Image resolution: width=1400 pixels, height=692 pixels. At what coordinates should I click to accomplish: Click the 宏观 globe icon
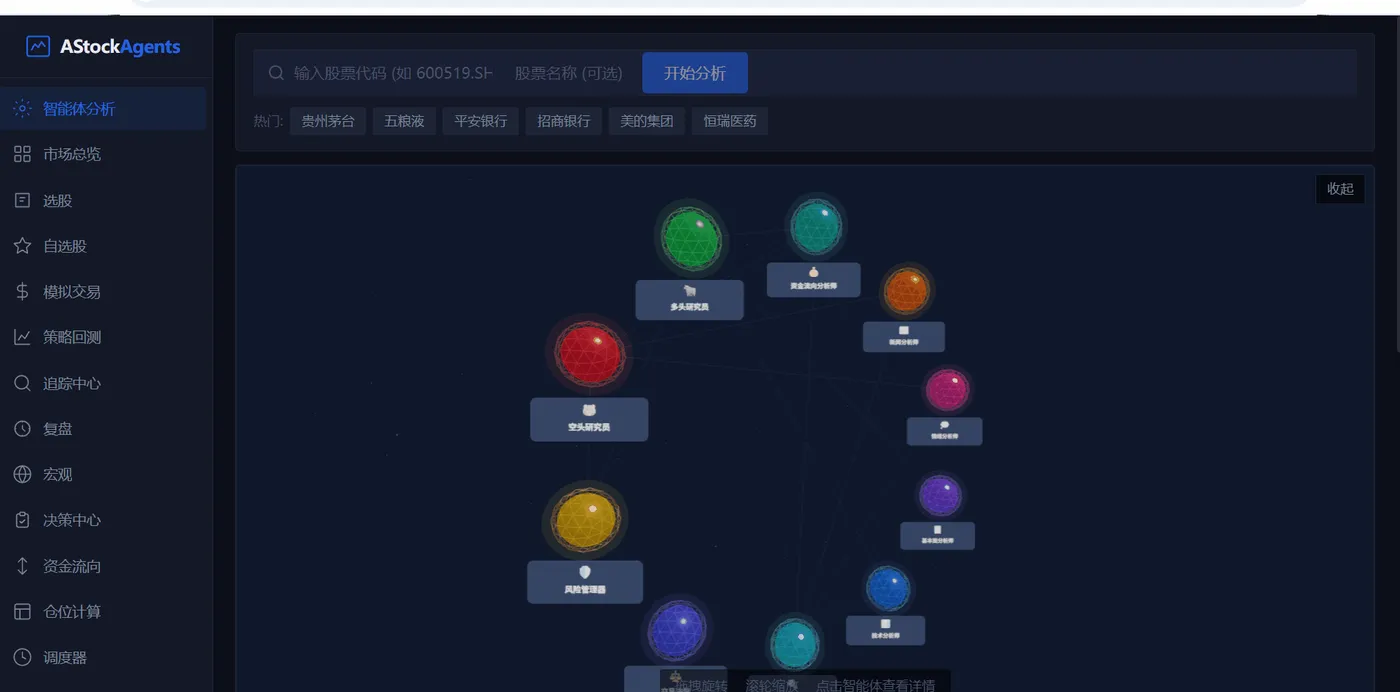(x=22, y=474)
